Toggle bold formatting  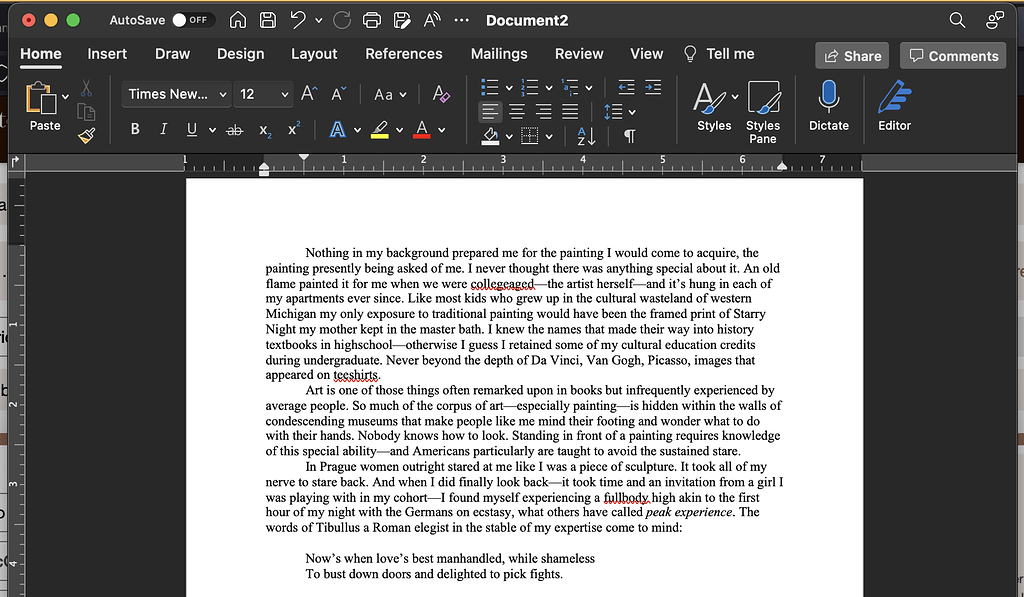click(x=135, y=129)
